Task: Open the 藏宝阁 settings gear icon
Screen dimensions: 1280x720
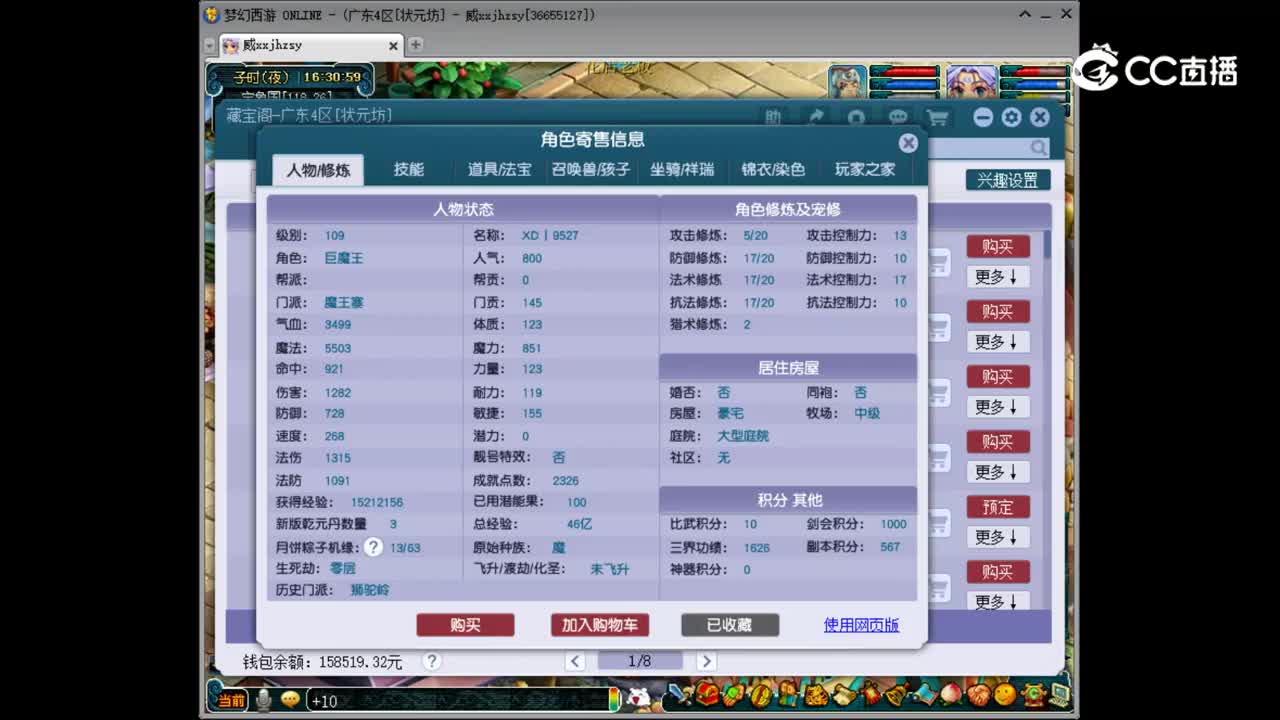Action: [1011, 118]
